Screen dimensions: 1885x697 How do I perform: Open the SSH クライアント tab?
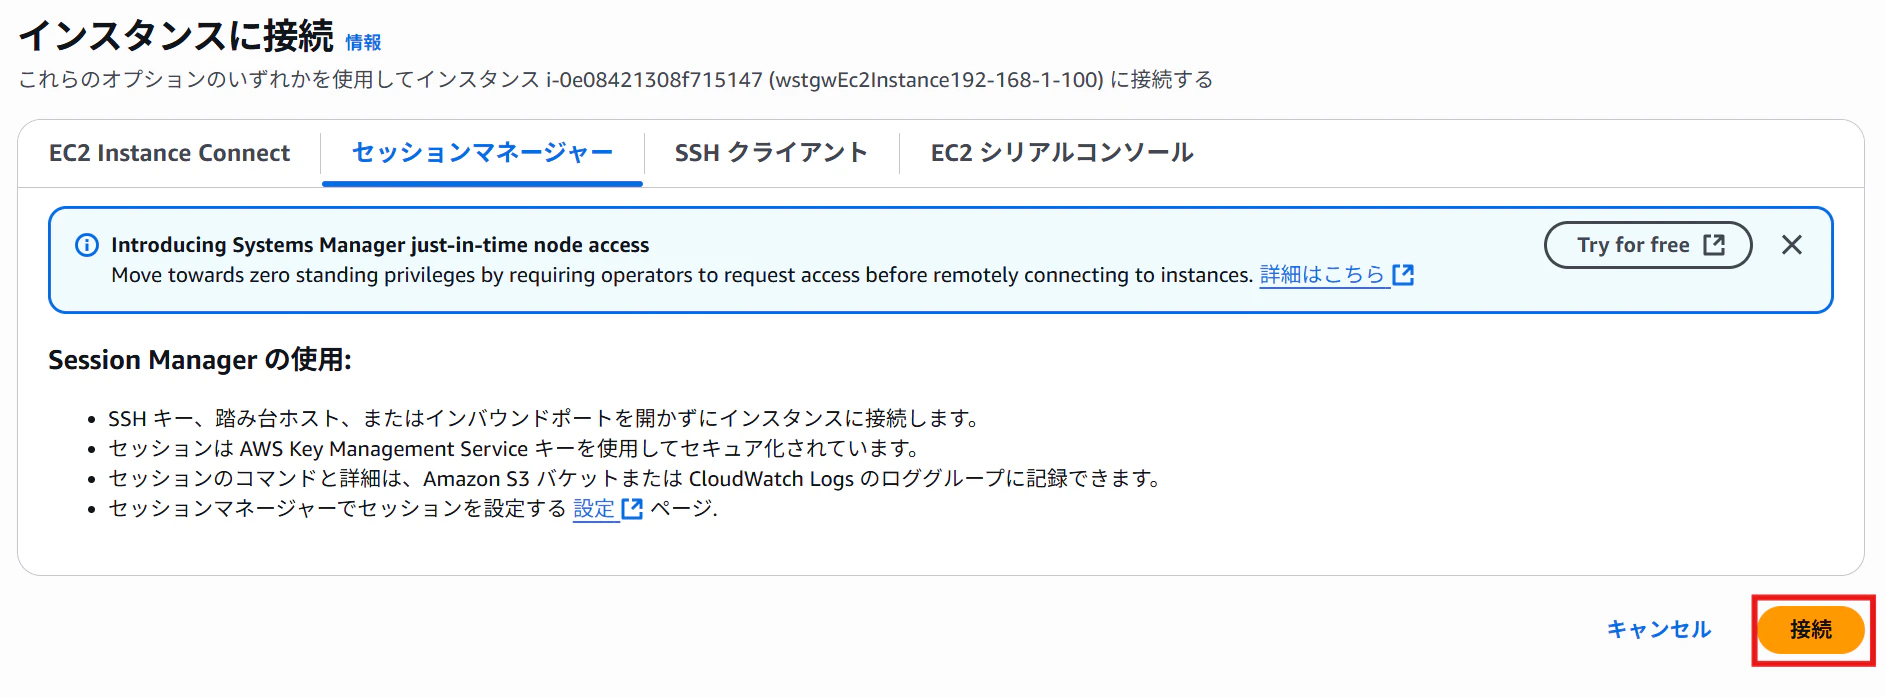tap(771, 153)
